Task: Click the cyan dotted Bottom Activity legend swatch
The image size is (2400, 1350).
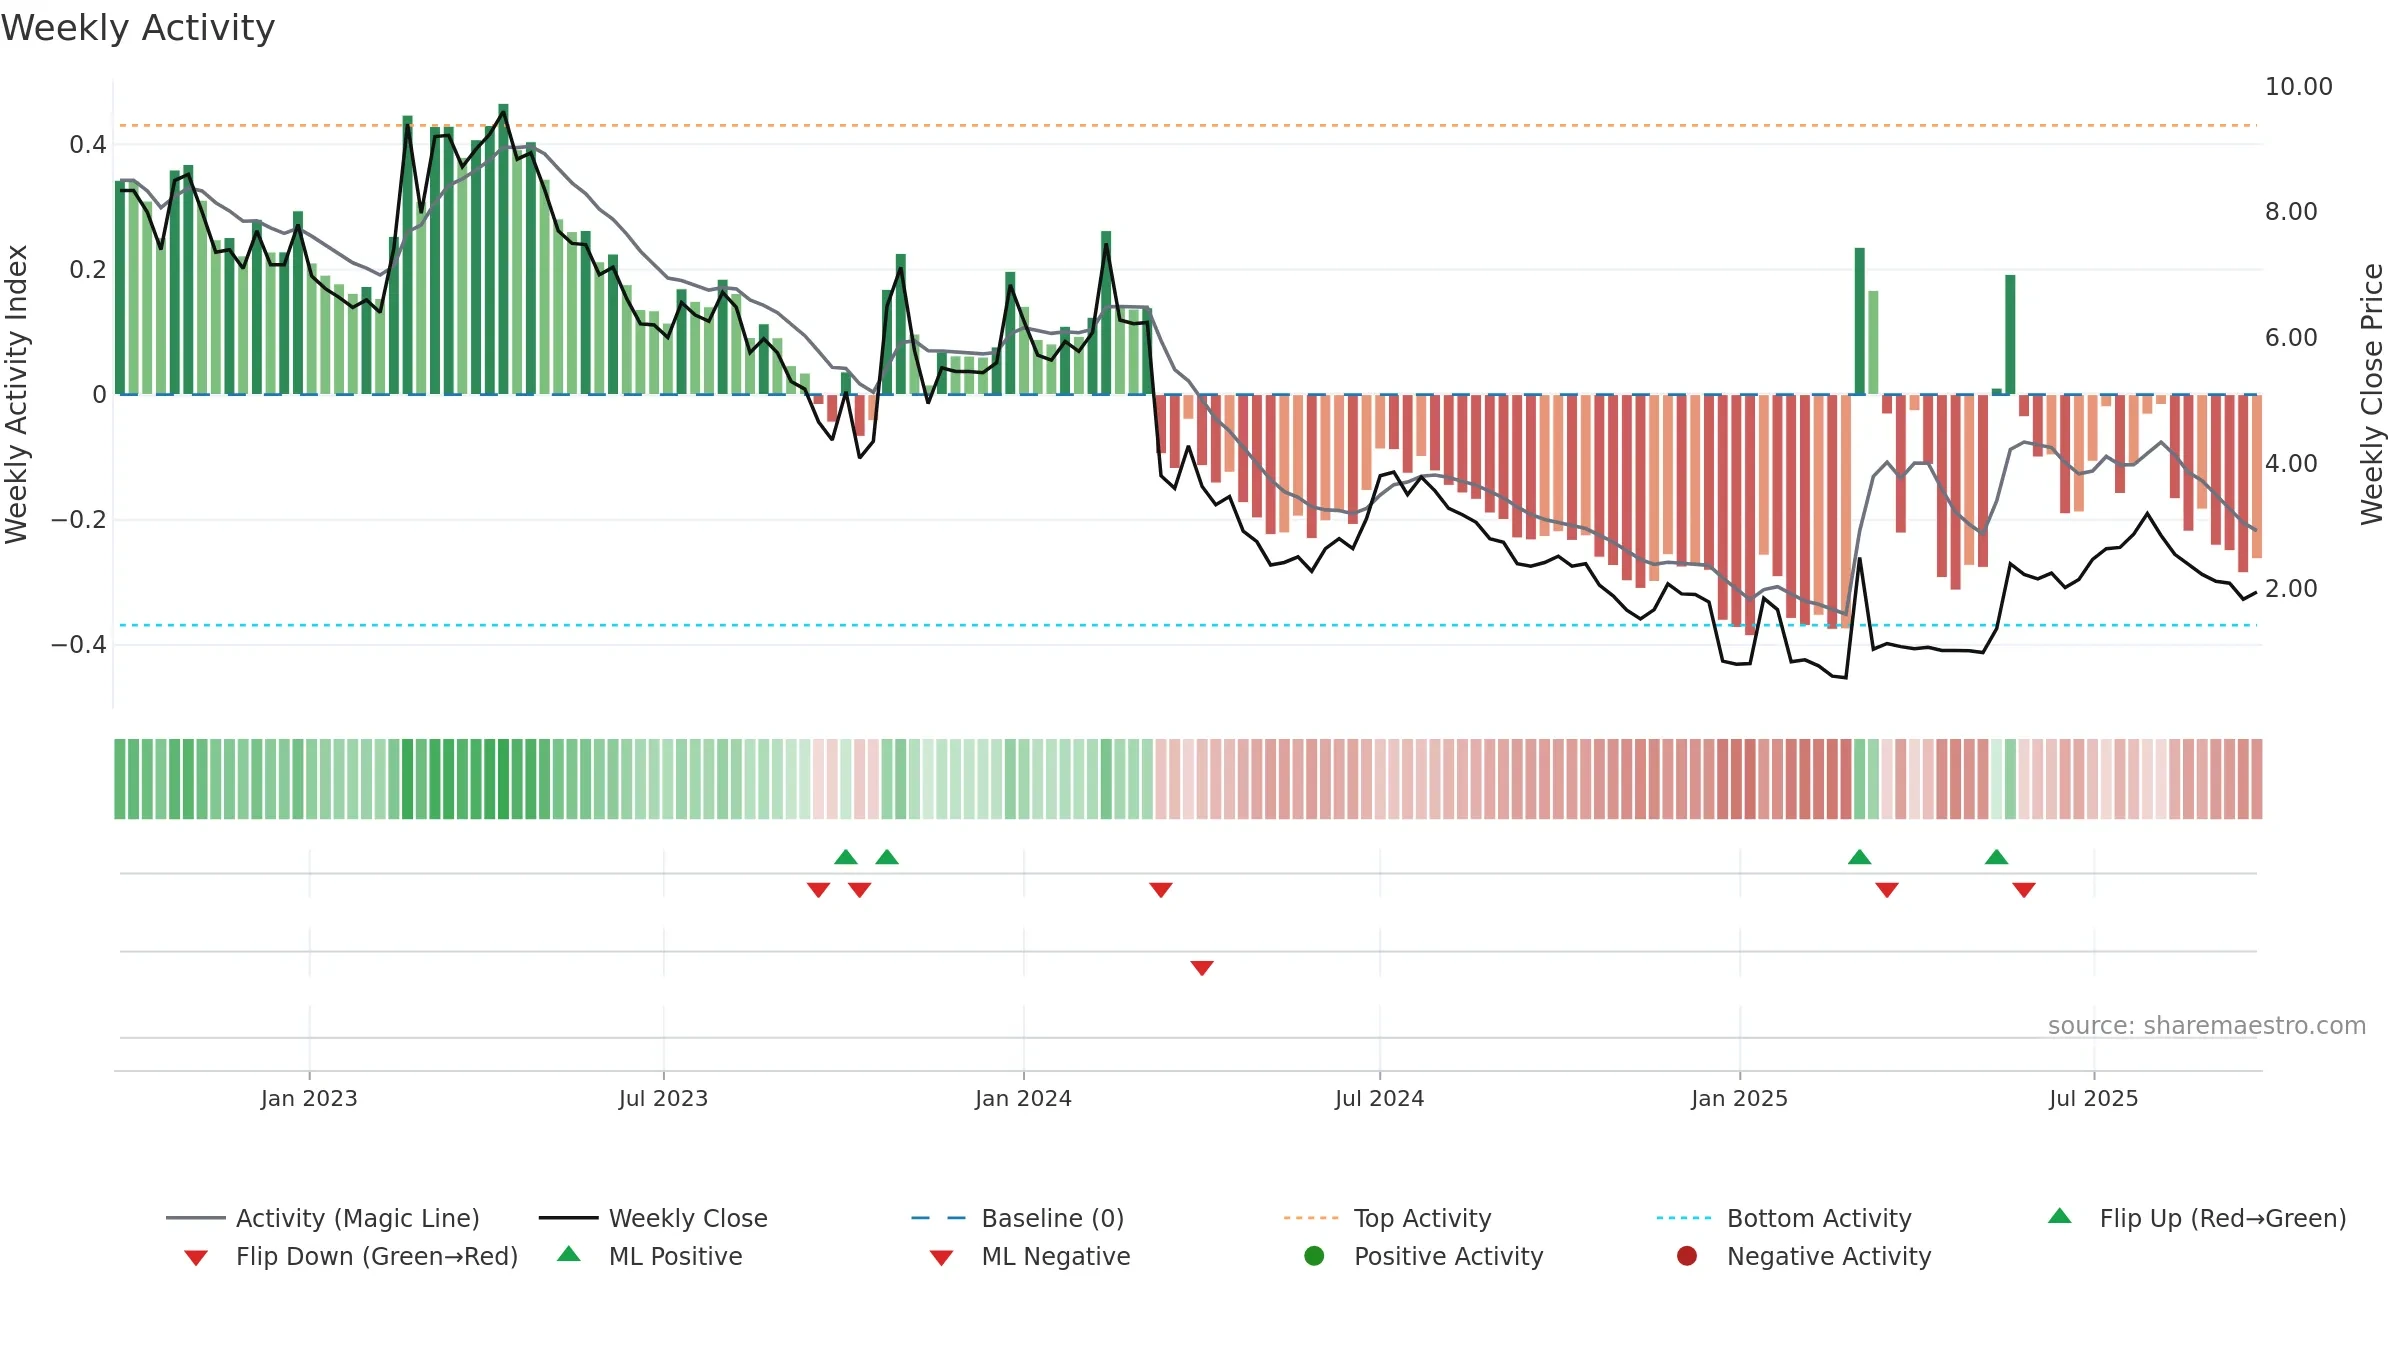Action: (x=1684, y=1218)
